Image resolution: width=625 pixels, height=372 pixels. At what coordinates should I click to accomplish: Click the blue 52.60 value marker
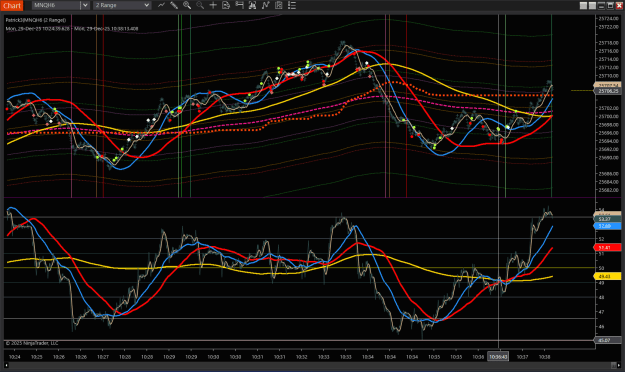pos(607,226)
